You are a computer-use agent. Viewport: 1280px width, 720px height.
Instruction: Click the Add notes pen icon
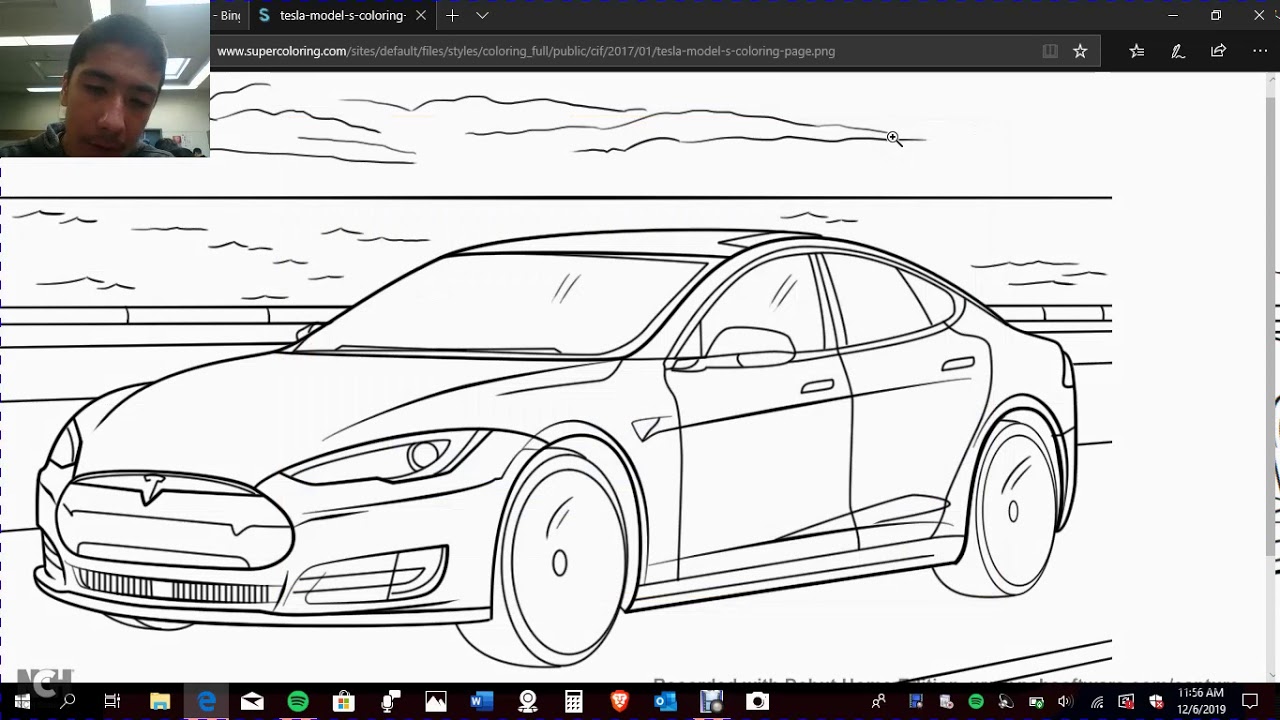[1178, 51]
